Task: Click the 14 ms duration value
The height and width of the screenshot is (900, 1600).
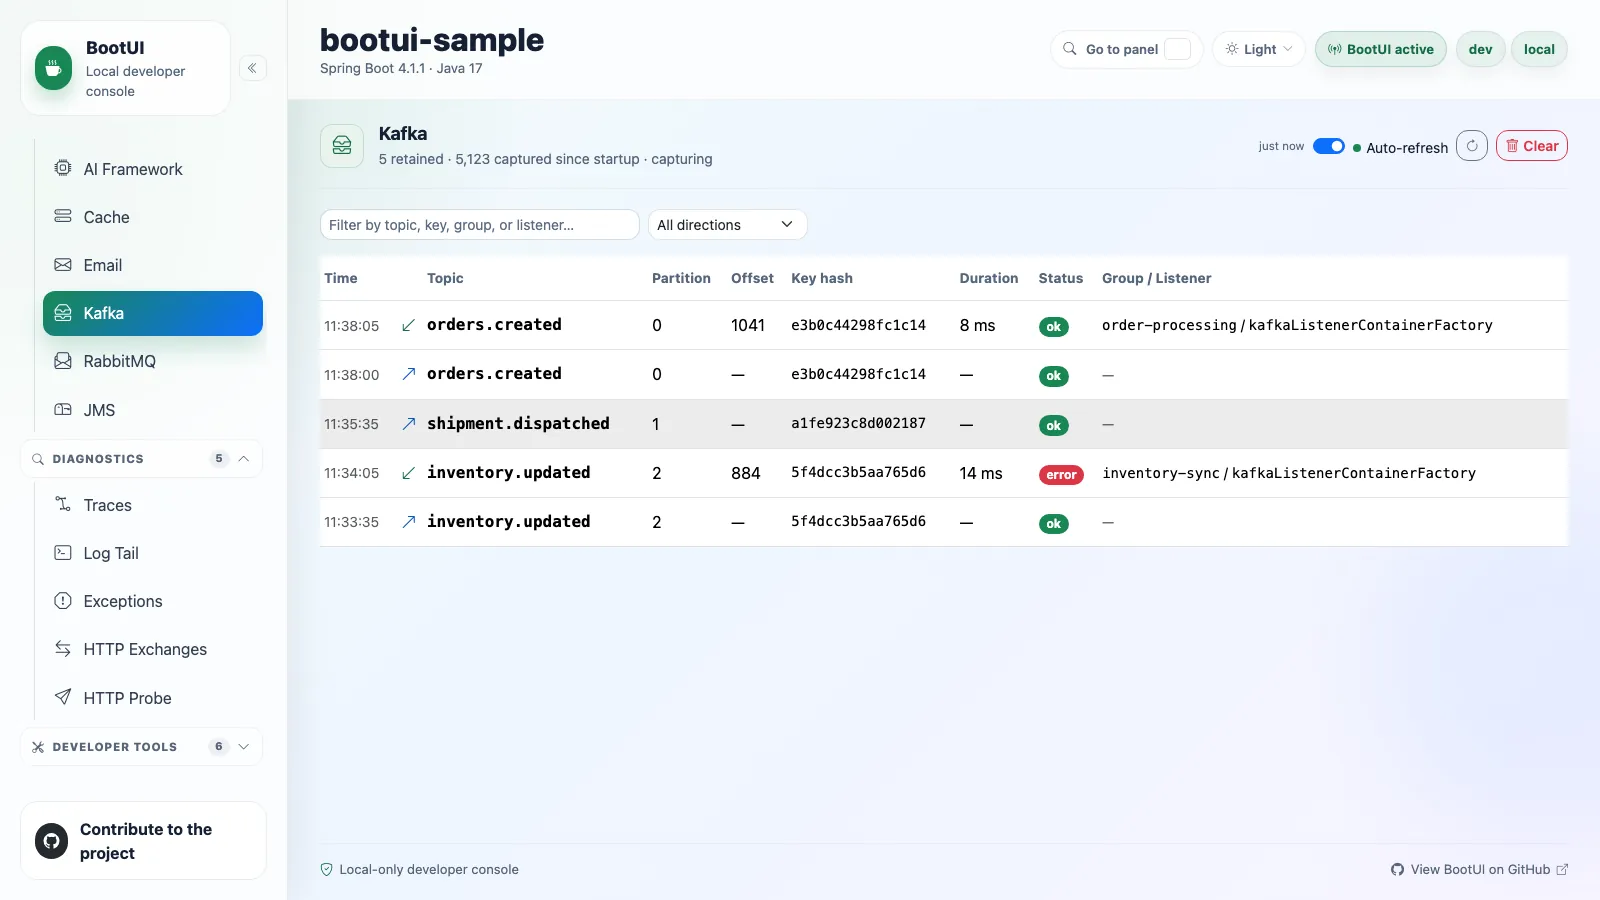Action: 981,473
